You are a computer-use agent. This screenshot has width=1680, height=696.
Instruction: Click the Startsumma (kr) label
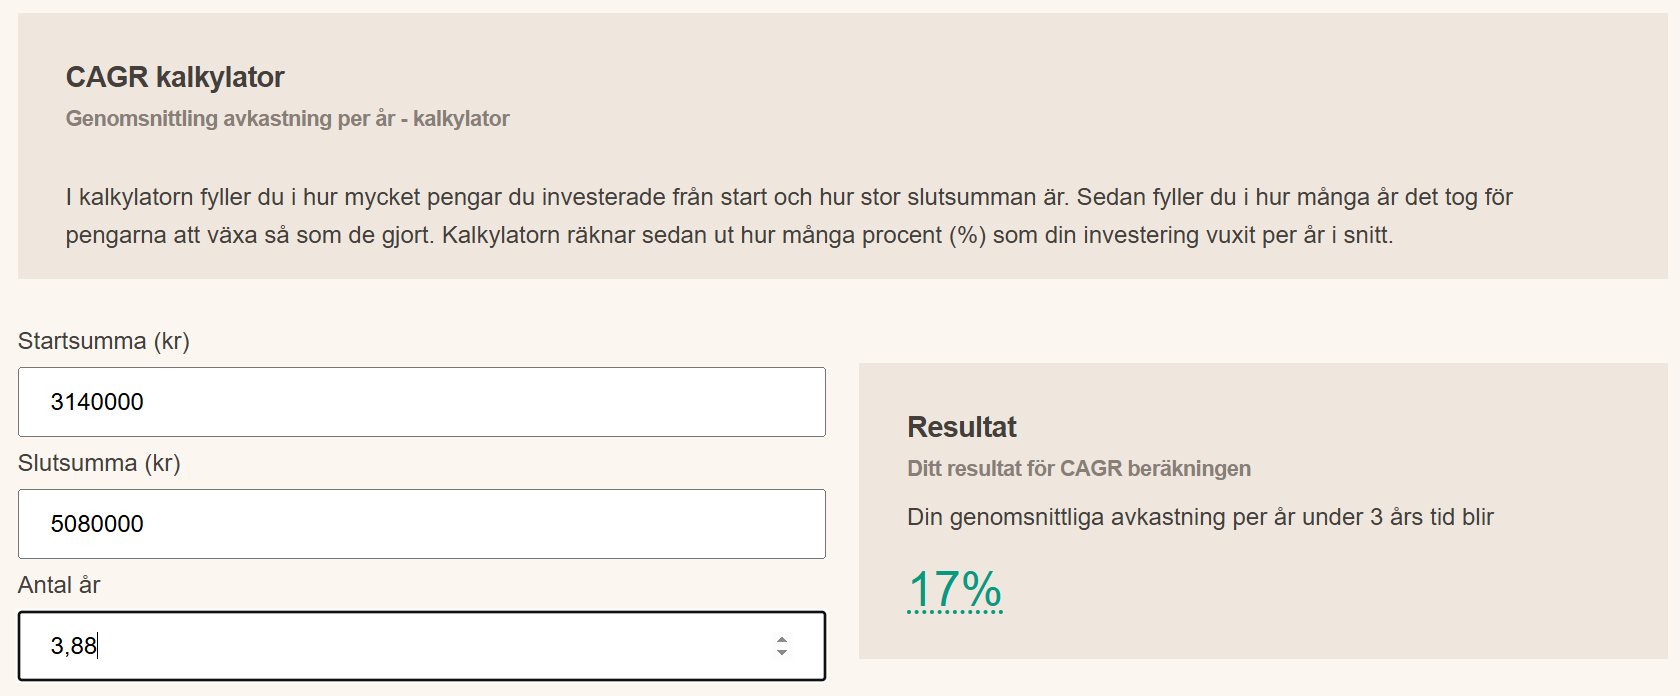pyautogui.click(x=104, y=341)
